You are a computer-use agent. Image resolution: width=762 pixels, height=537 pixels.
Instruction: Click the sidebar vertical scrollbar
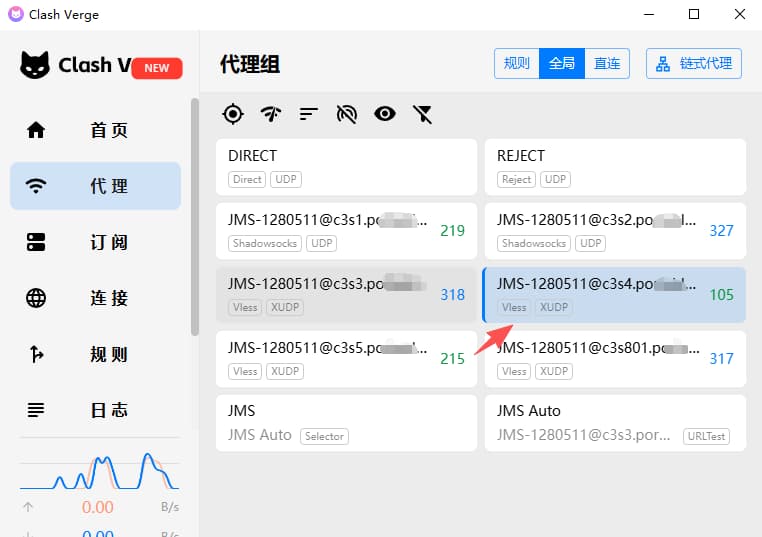tap(195, 217)
